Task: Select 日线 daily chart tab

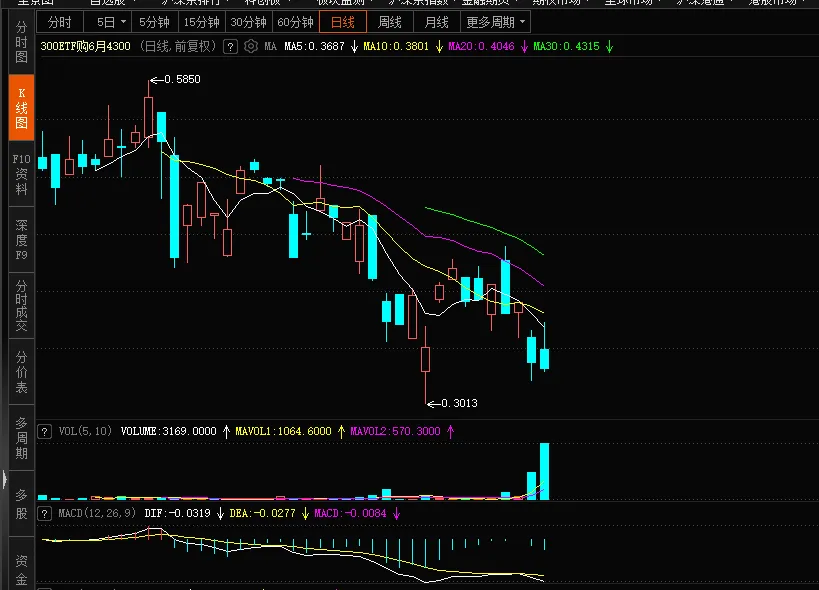Action: [x=343, y=22]
